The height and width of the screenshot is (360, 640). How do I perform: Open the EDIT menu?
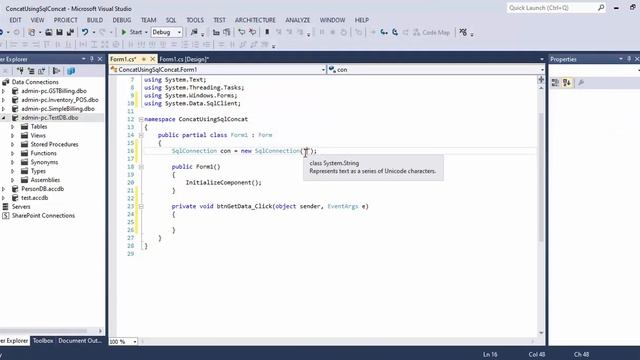pyautogui.click(x=16, y=20)
